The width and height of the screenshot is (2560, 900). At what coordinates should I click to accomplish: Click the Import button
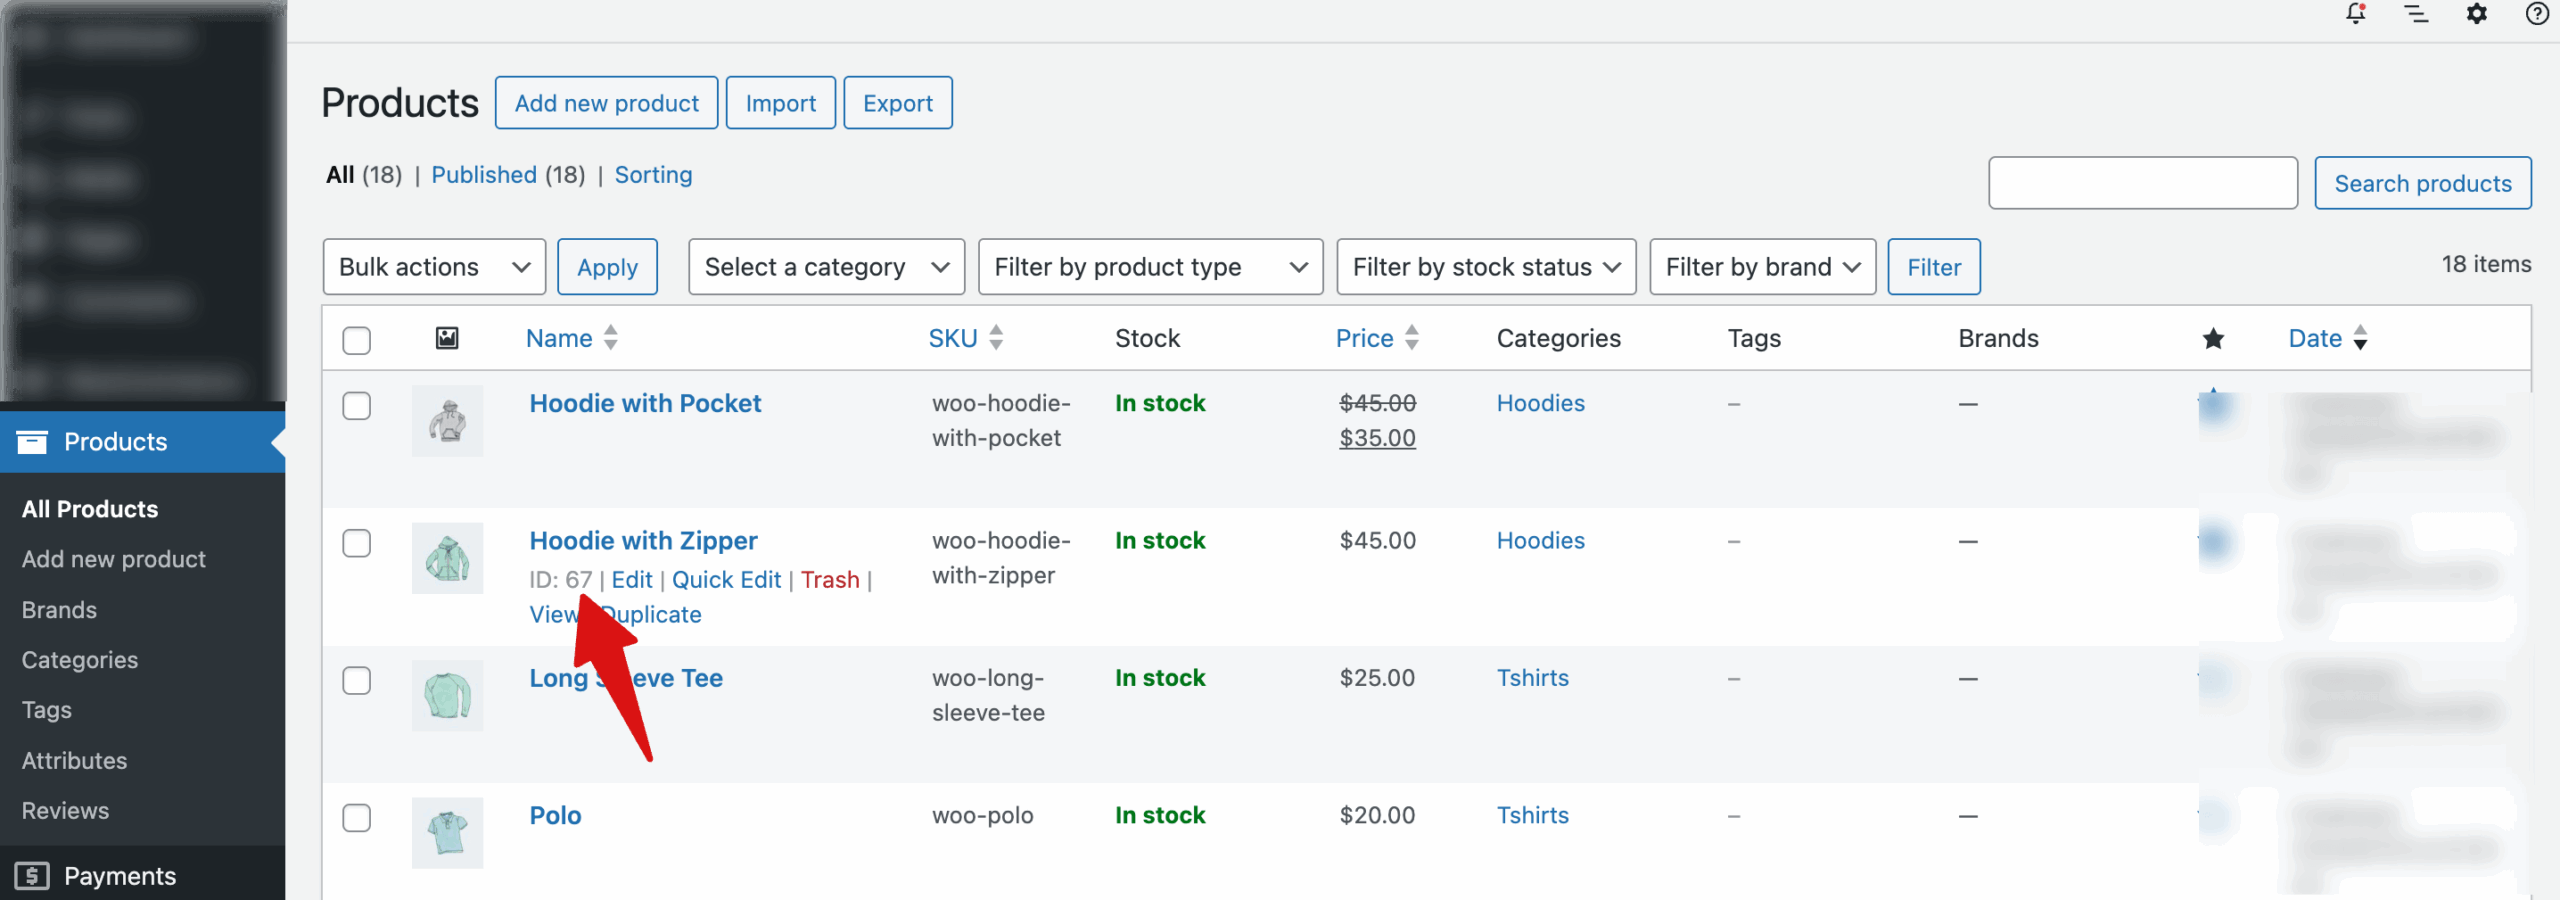(x=781, y=103)
